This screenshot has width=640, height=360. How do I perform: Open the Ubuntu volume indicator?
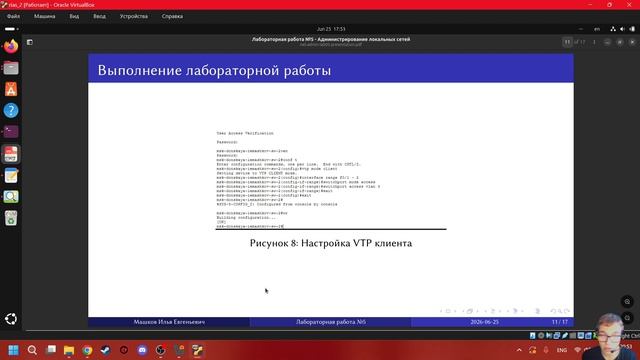(622, 29)
